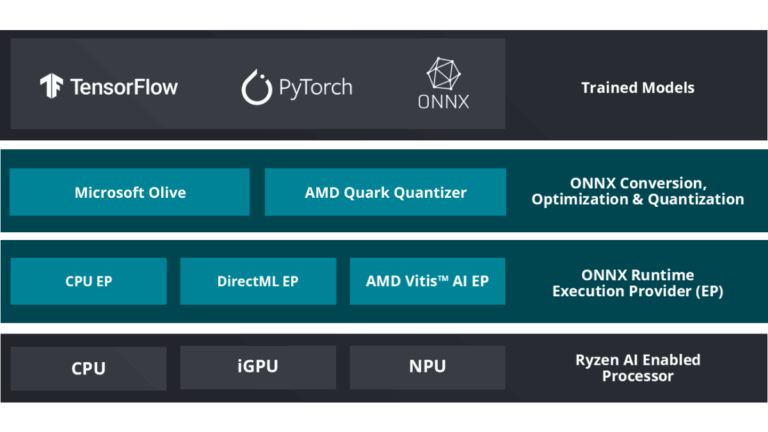Click the DirectML EP block
This screenshot has width=768, height=432.
click(x=258, y=281)
